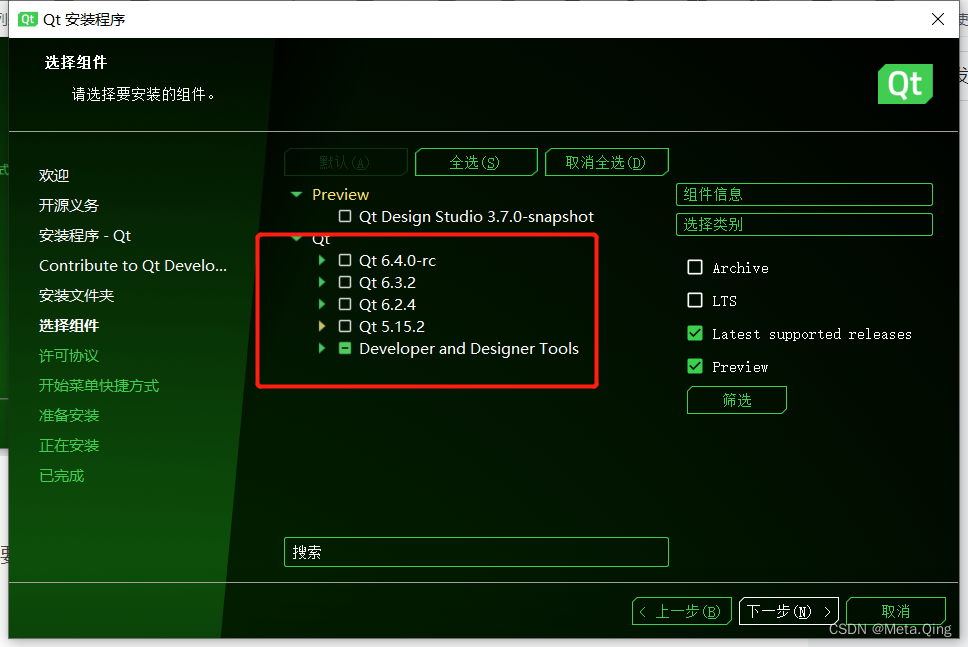Select the 准备安装 step in sidebar
968x647 pixels.
pyautogui.click(x=69, y=415)
